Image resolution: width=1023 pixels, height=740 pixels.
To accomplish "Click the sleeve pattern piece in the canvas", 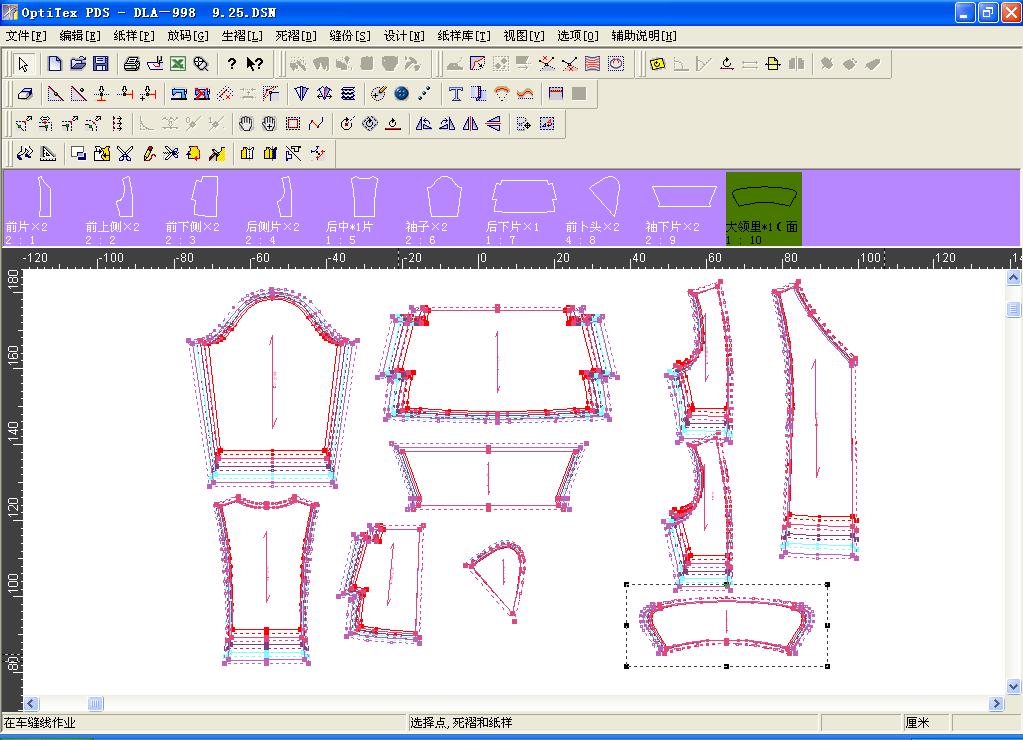I will (273, 386).
